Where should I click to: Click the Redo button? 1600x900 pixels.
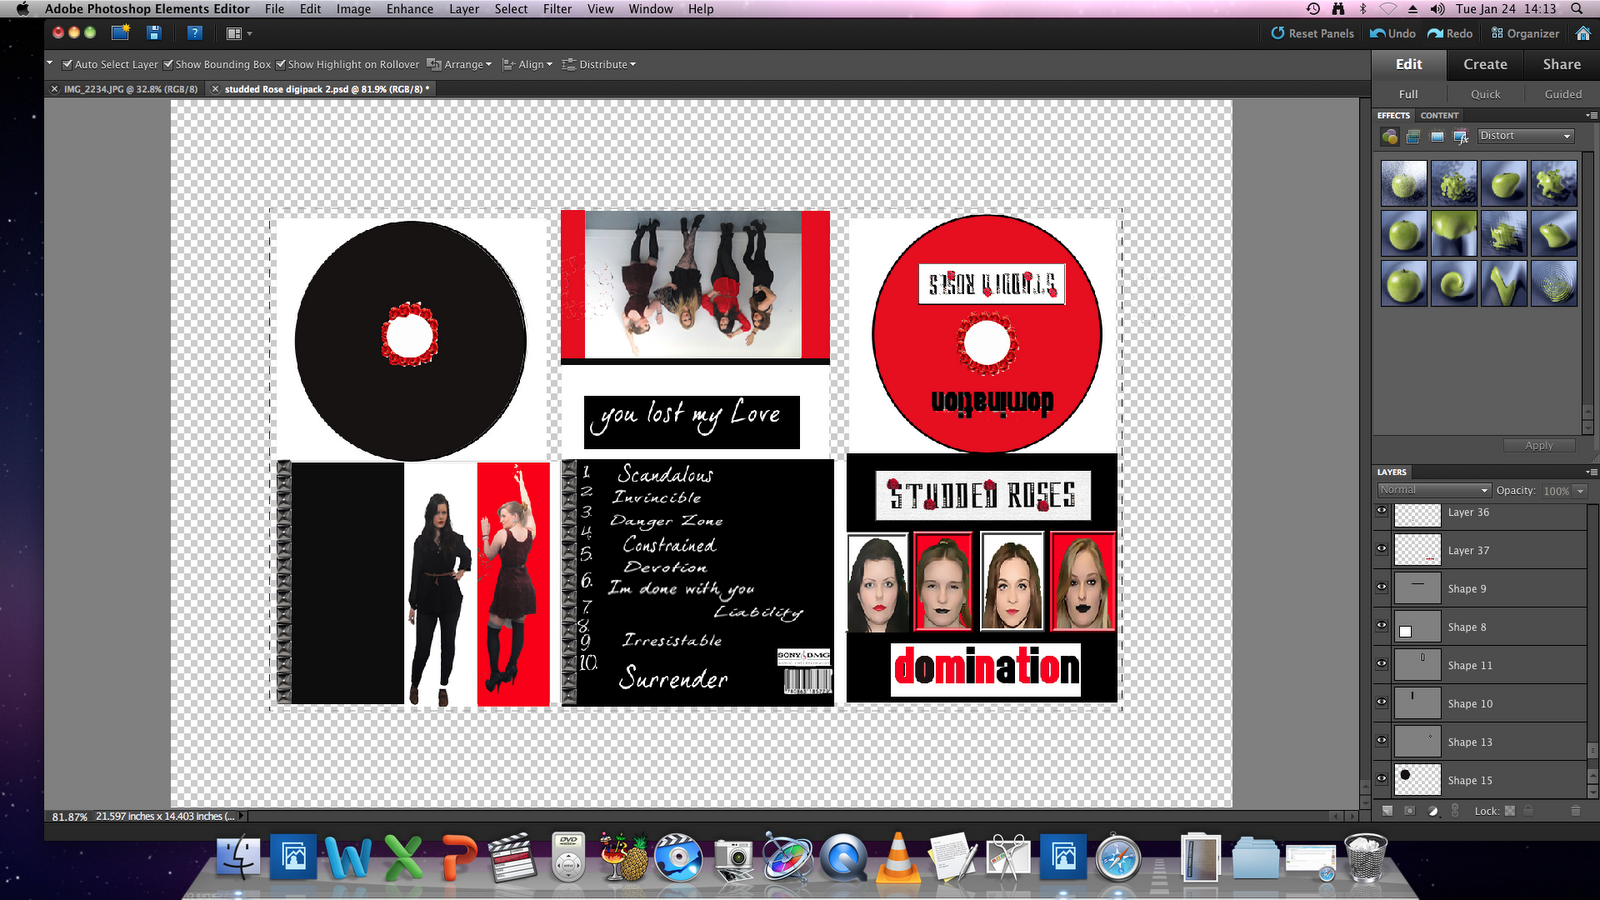[x=1450, y=34]
